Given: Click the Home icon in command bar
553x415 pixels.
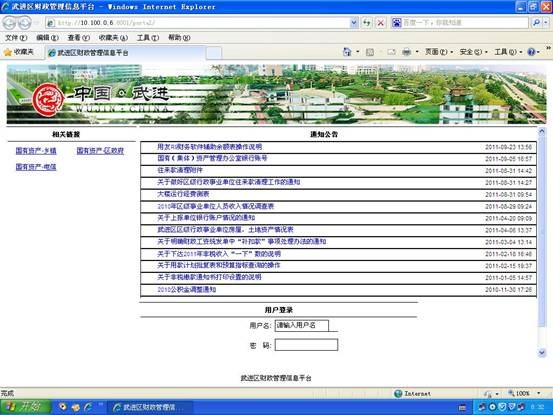Looking at the screenshot, I should [x=347, y=52].
